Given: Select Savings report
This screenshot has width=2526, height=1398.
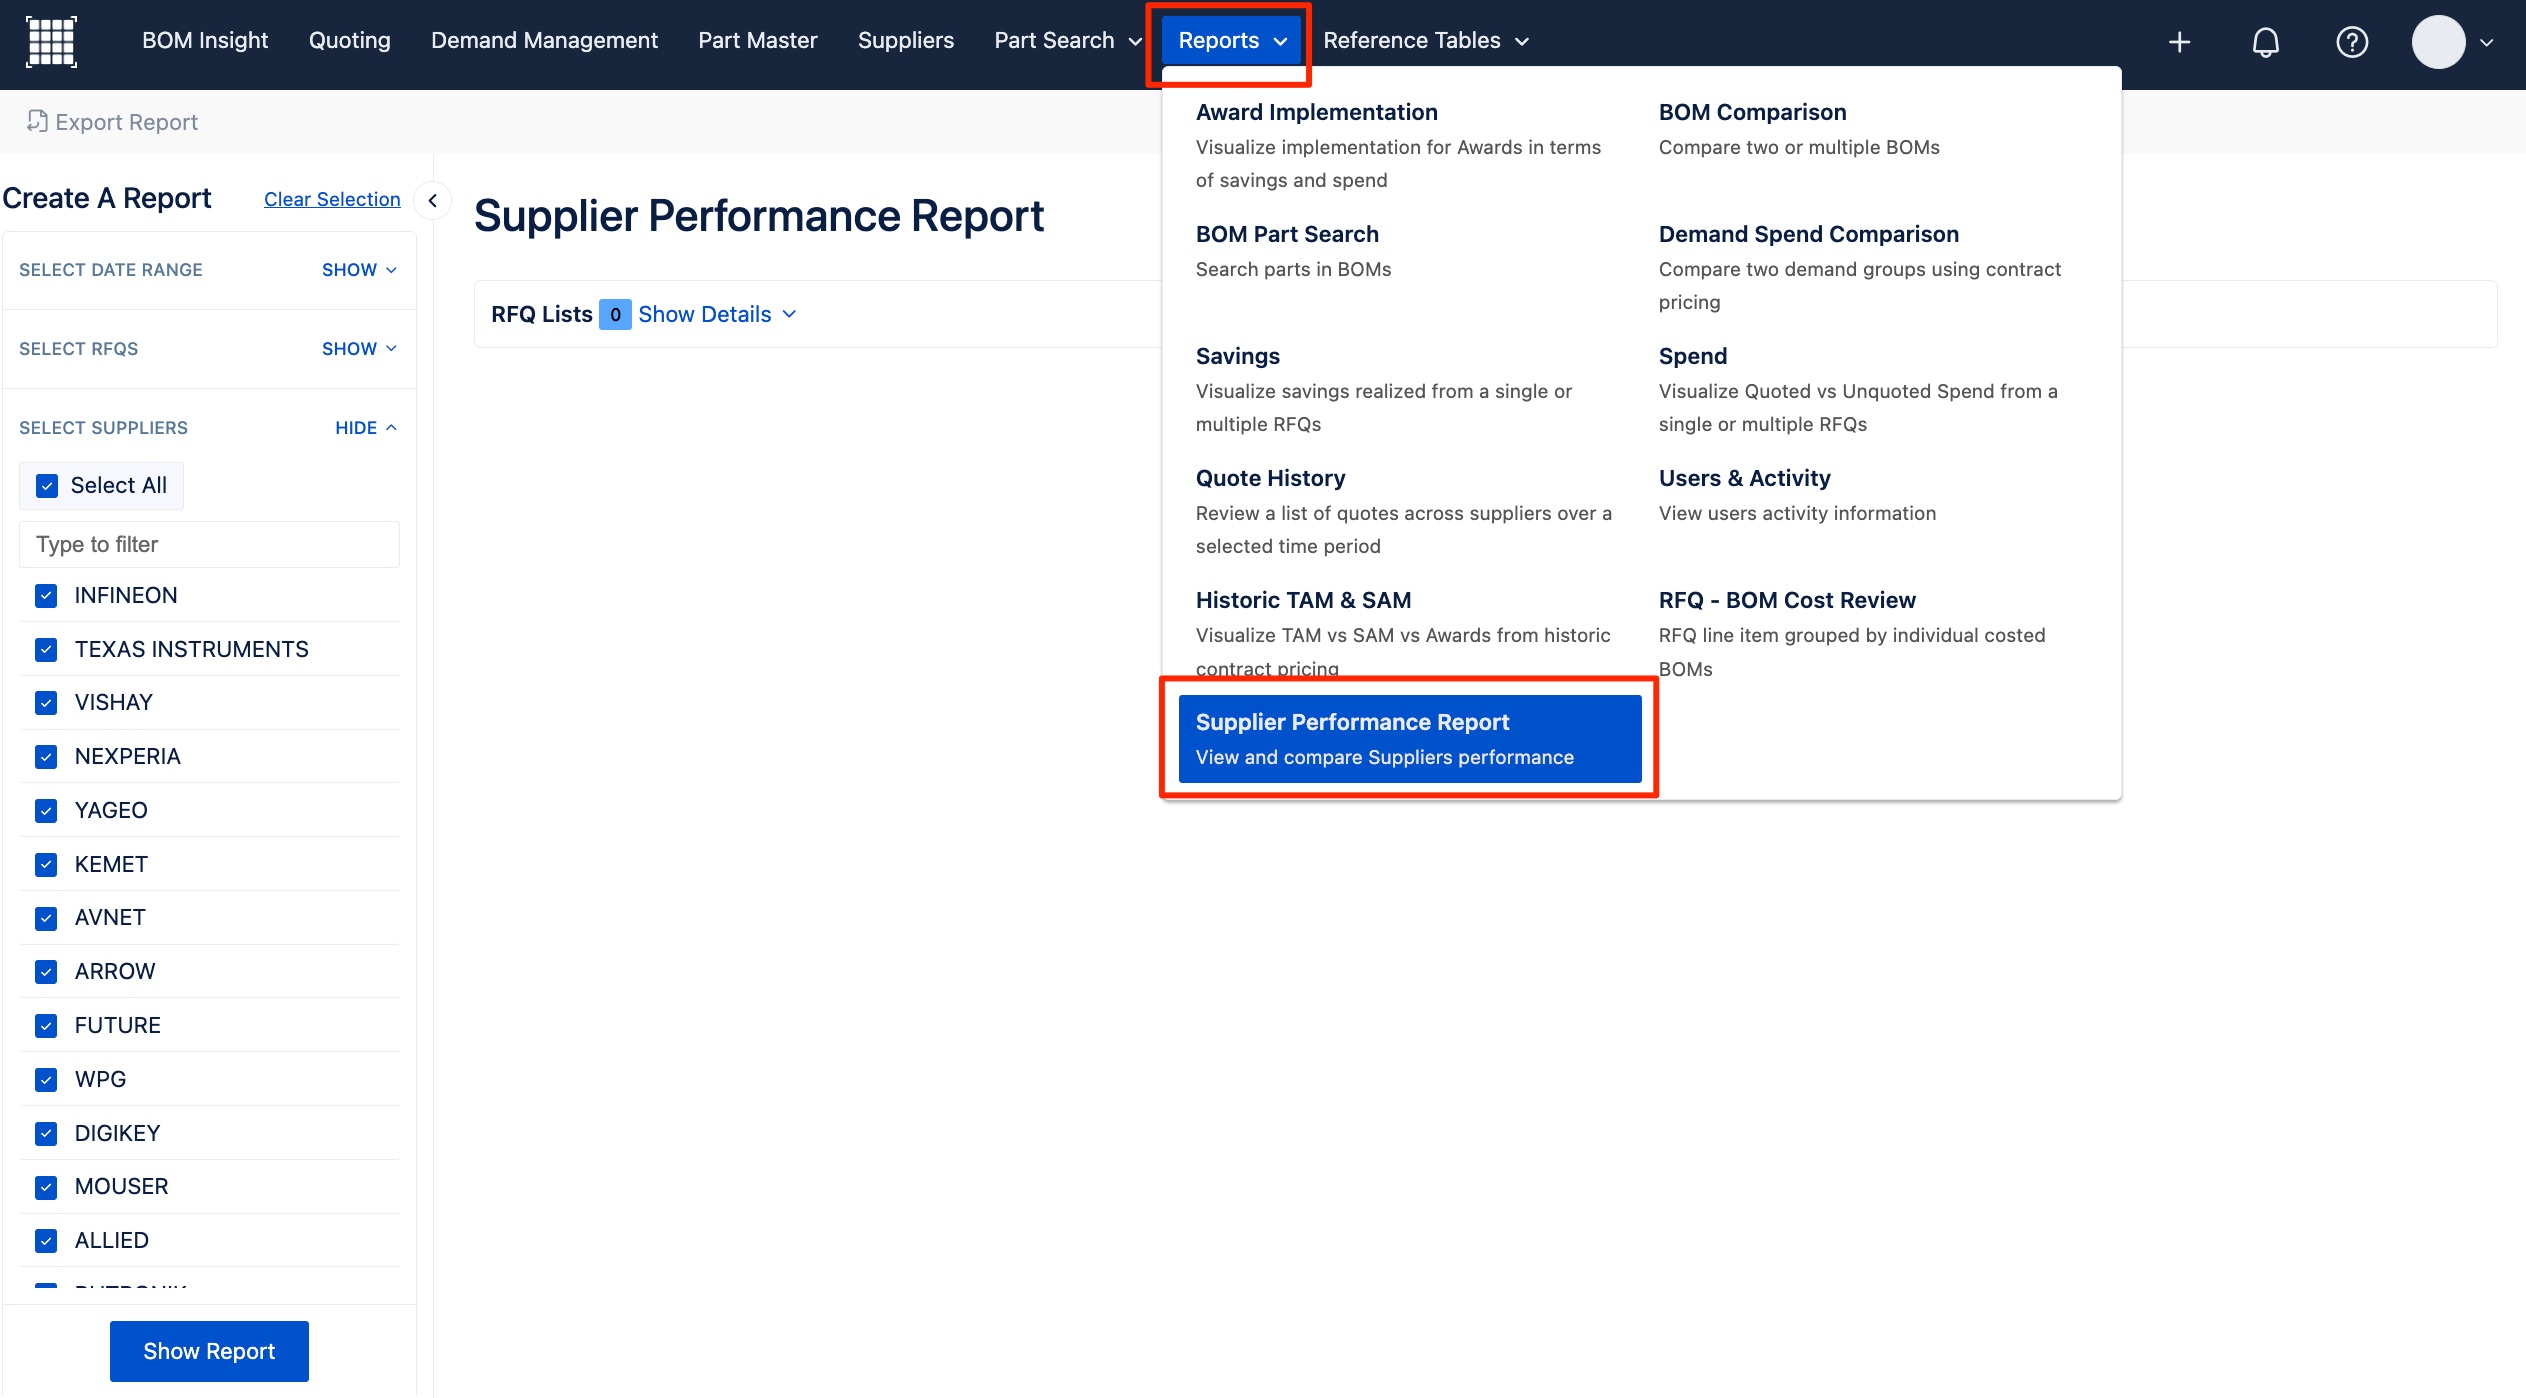Looking at the screenshot, I should (x=1409, y=390).
